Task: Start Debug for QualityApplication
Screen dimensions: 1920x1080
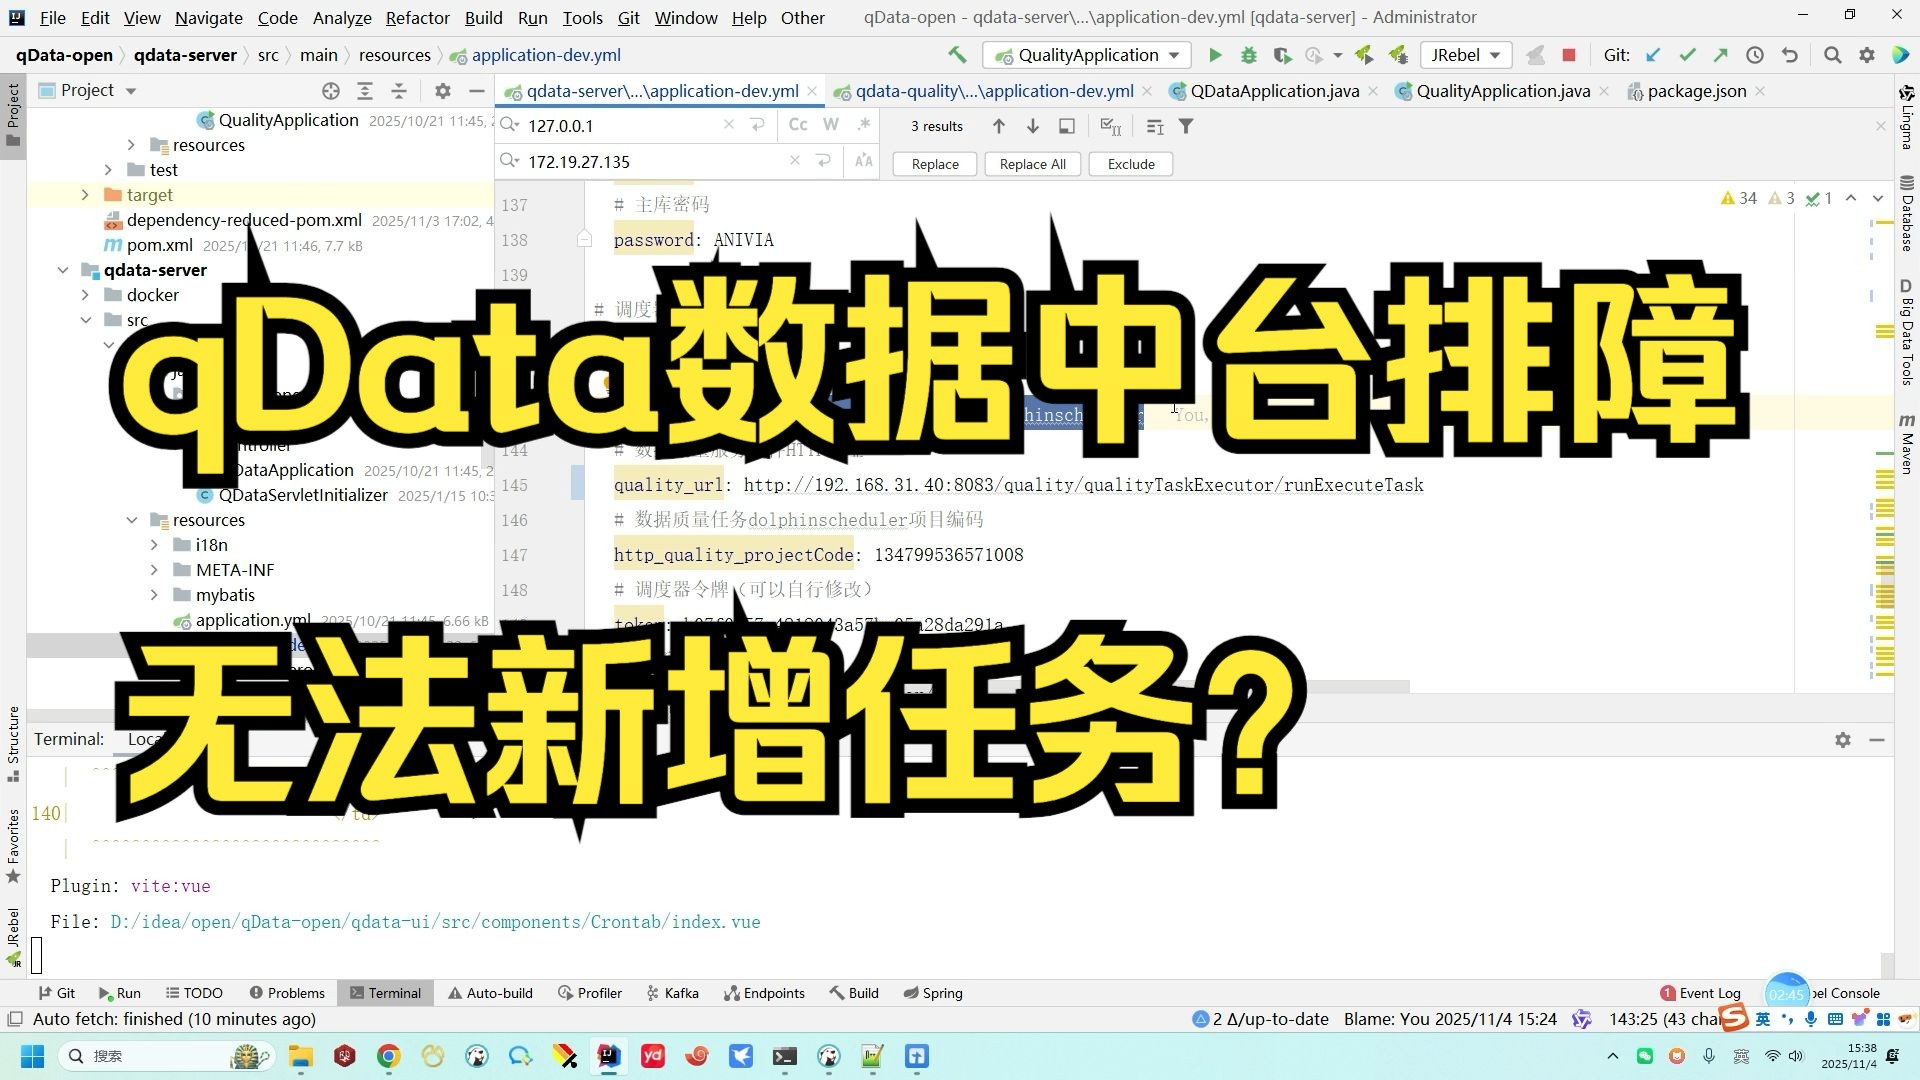Action: (x=1248, y=55)
